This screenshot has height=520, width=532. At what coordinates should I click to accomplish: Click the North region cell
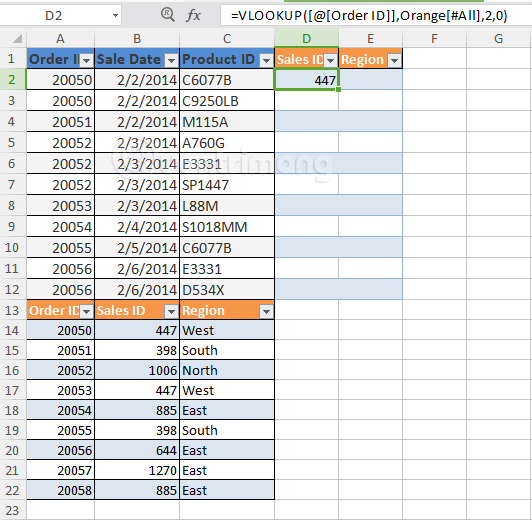(227, 370)
